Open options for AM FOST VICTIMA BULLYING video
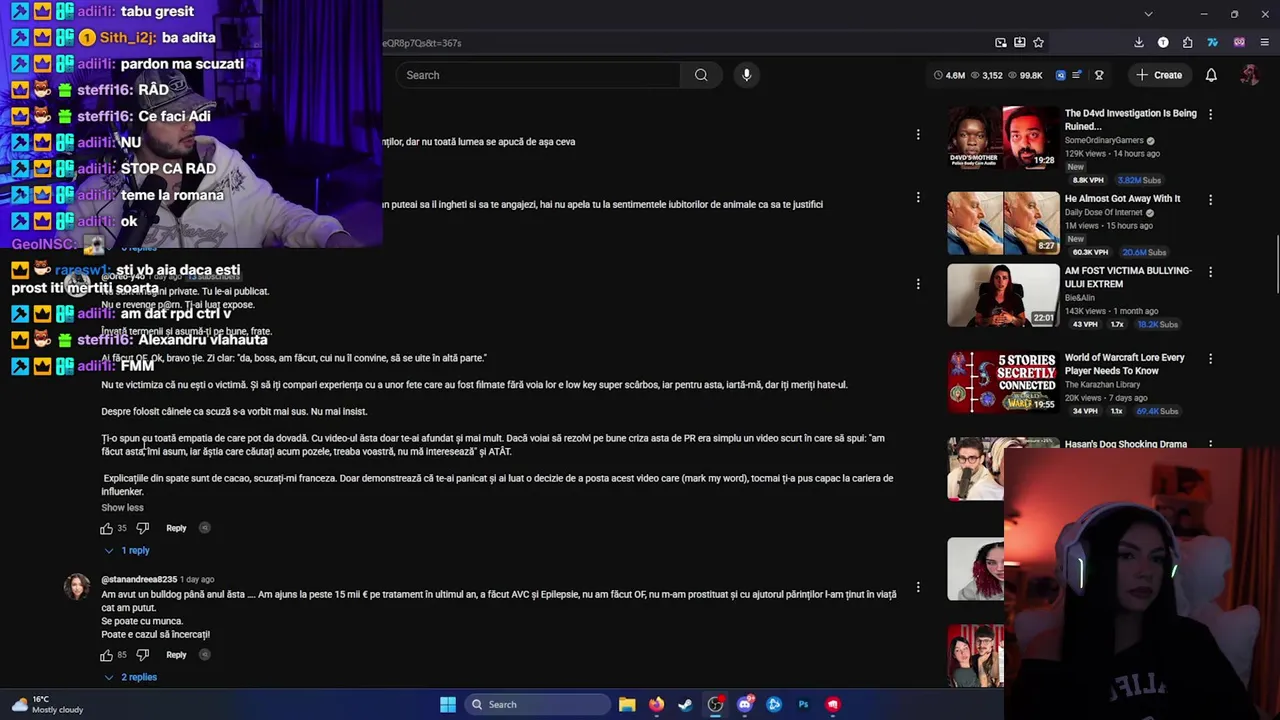The height and width of the screenshot is (720, 1280). (1210, 272)
